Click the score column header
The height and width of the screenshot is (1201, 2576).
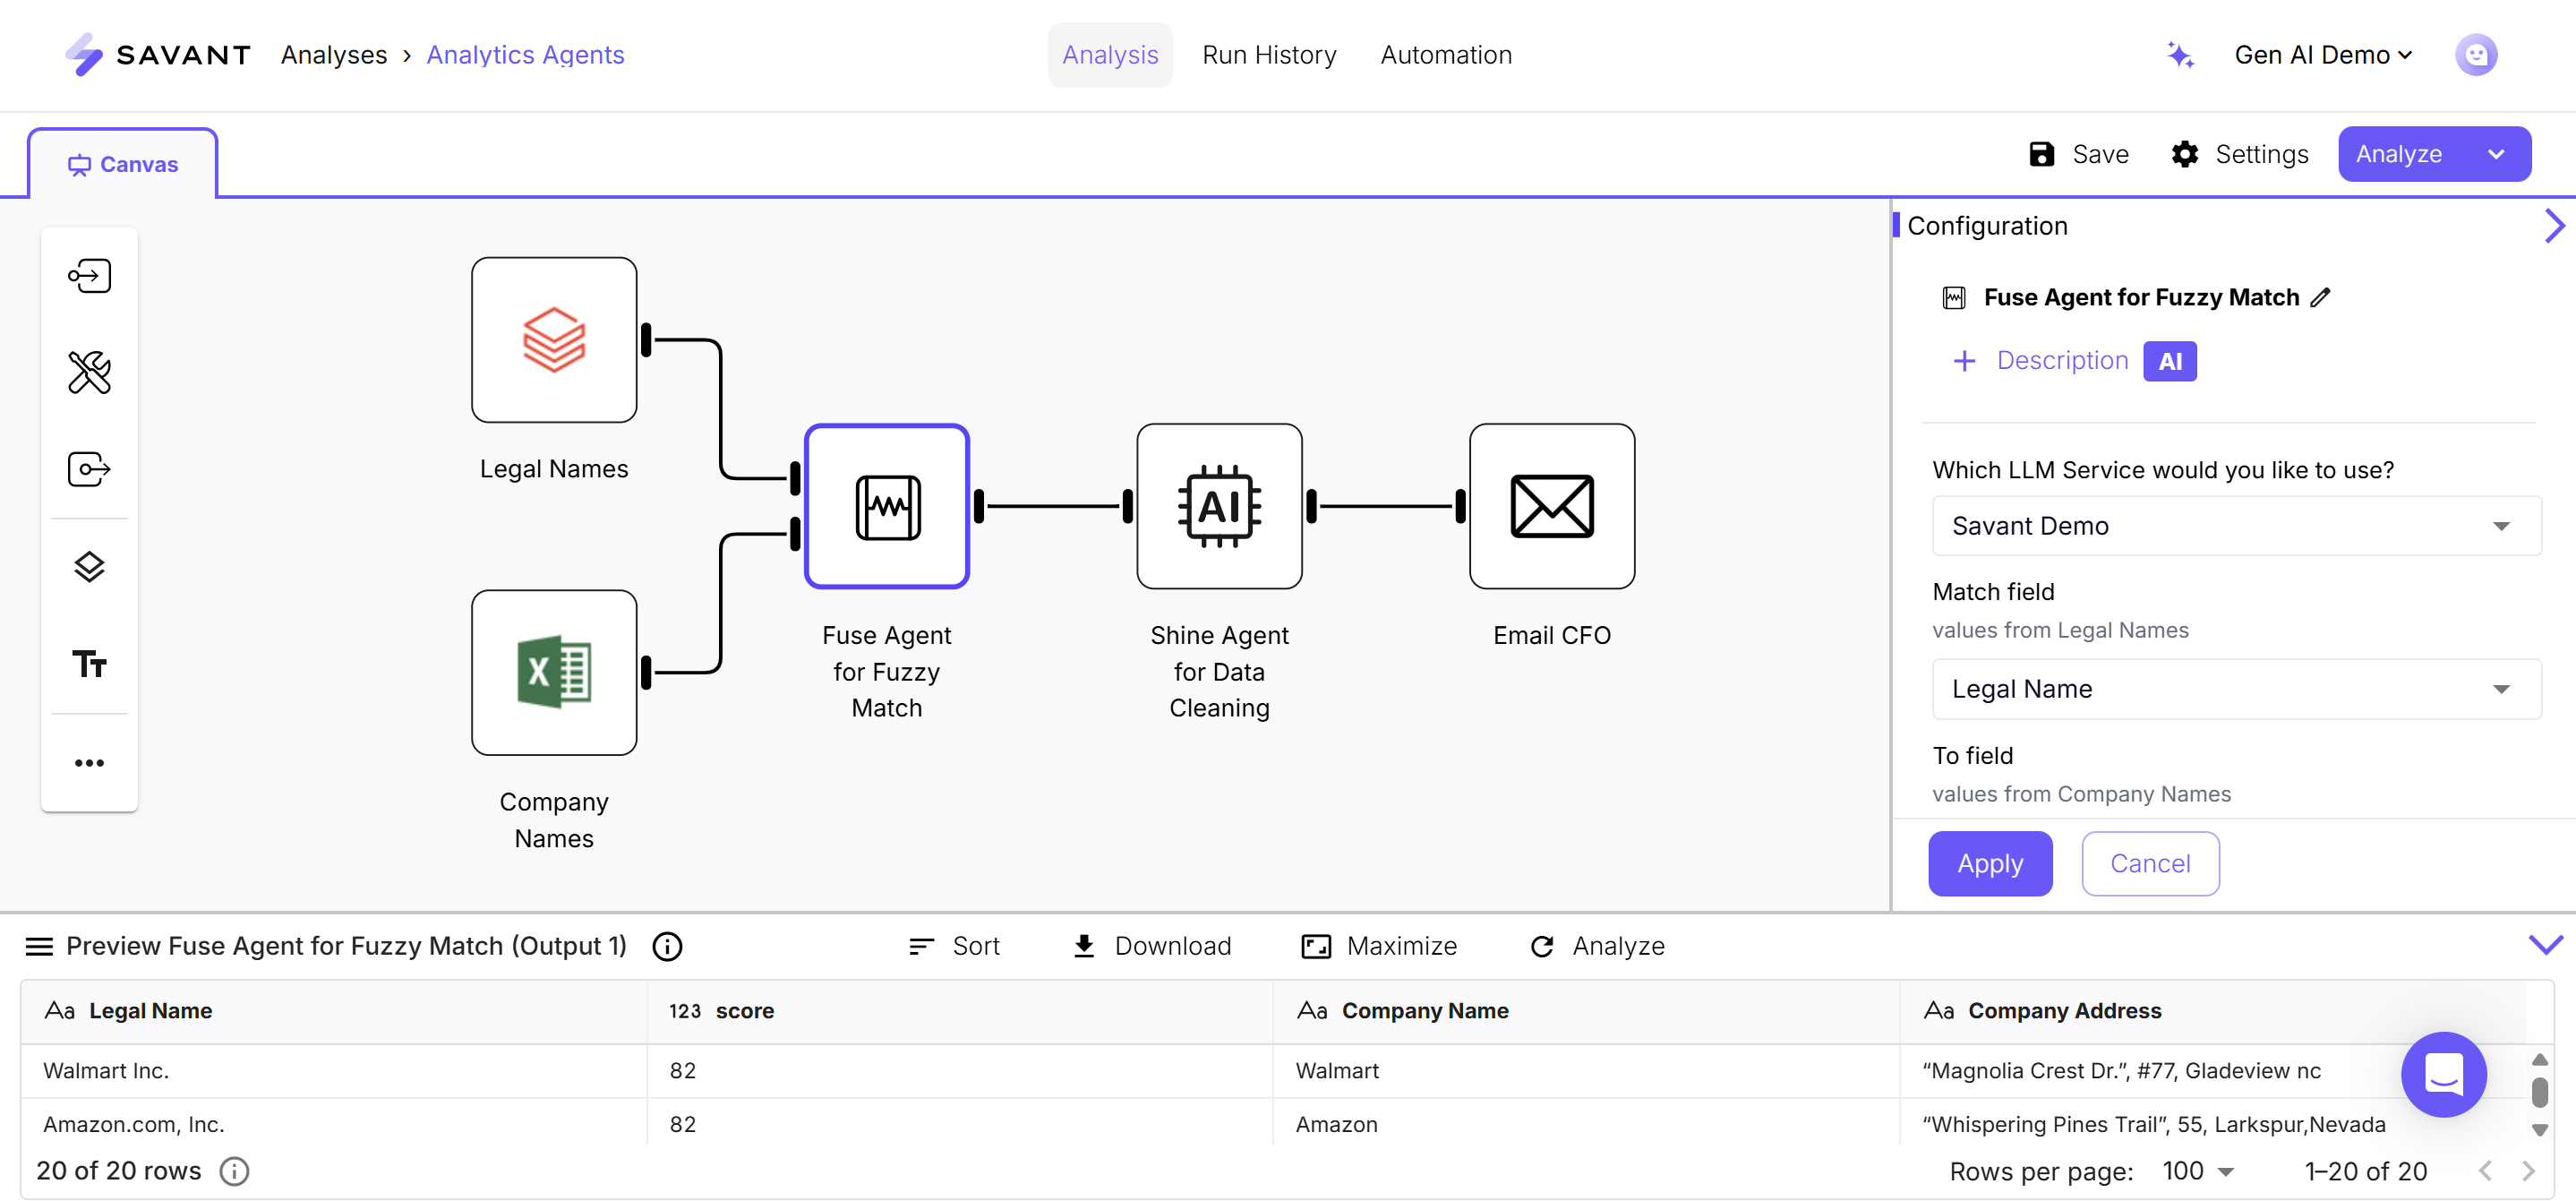click(x=960, y=1011)
